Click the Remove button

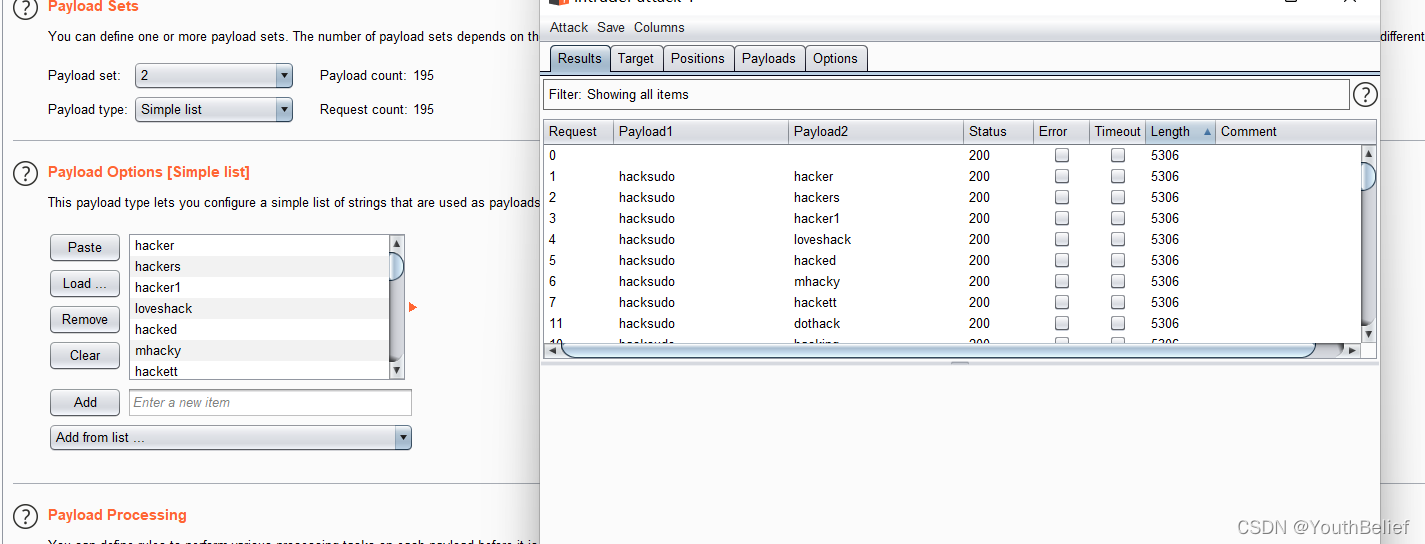85,320
